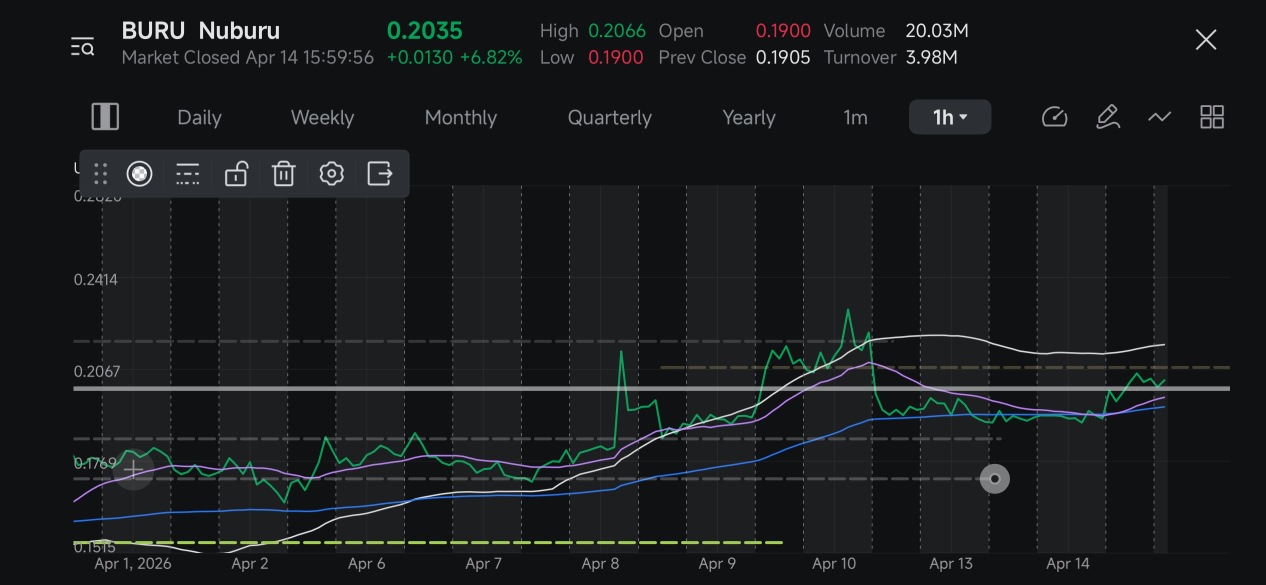Switch to the Daily timeframe
The image size is (1266, 585).
199,117
